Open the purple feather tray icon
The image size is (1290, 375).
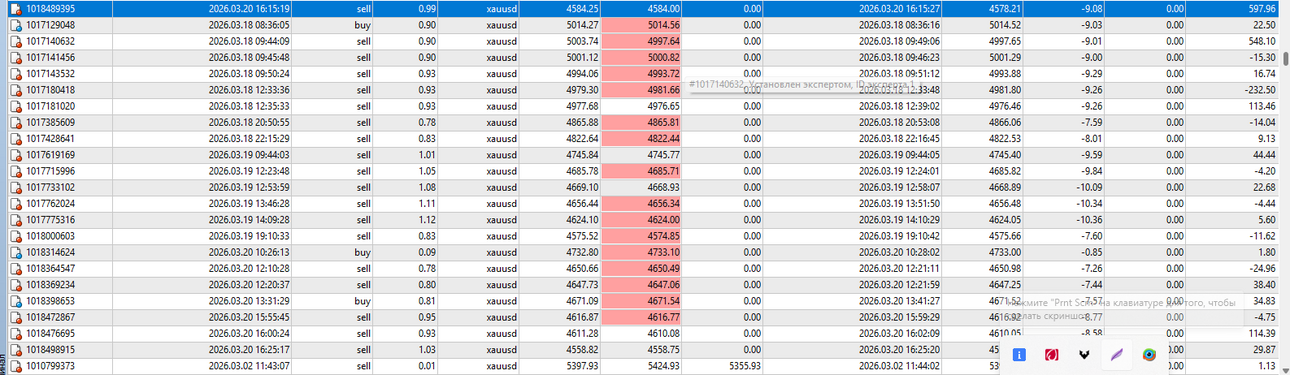click(x=1117, y=354)
